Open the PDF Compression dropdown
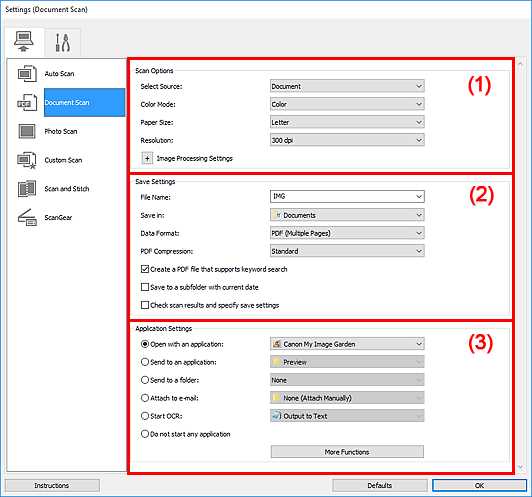This screenshot has width=532, height=497. pyautogui.click(x=347, y=251)
